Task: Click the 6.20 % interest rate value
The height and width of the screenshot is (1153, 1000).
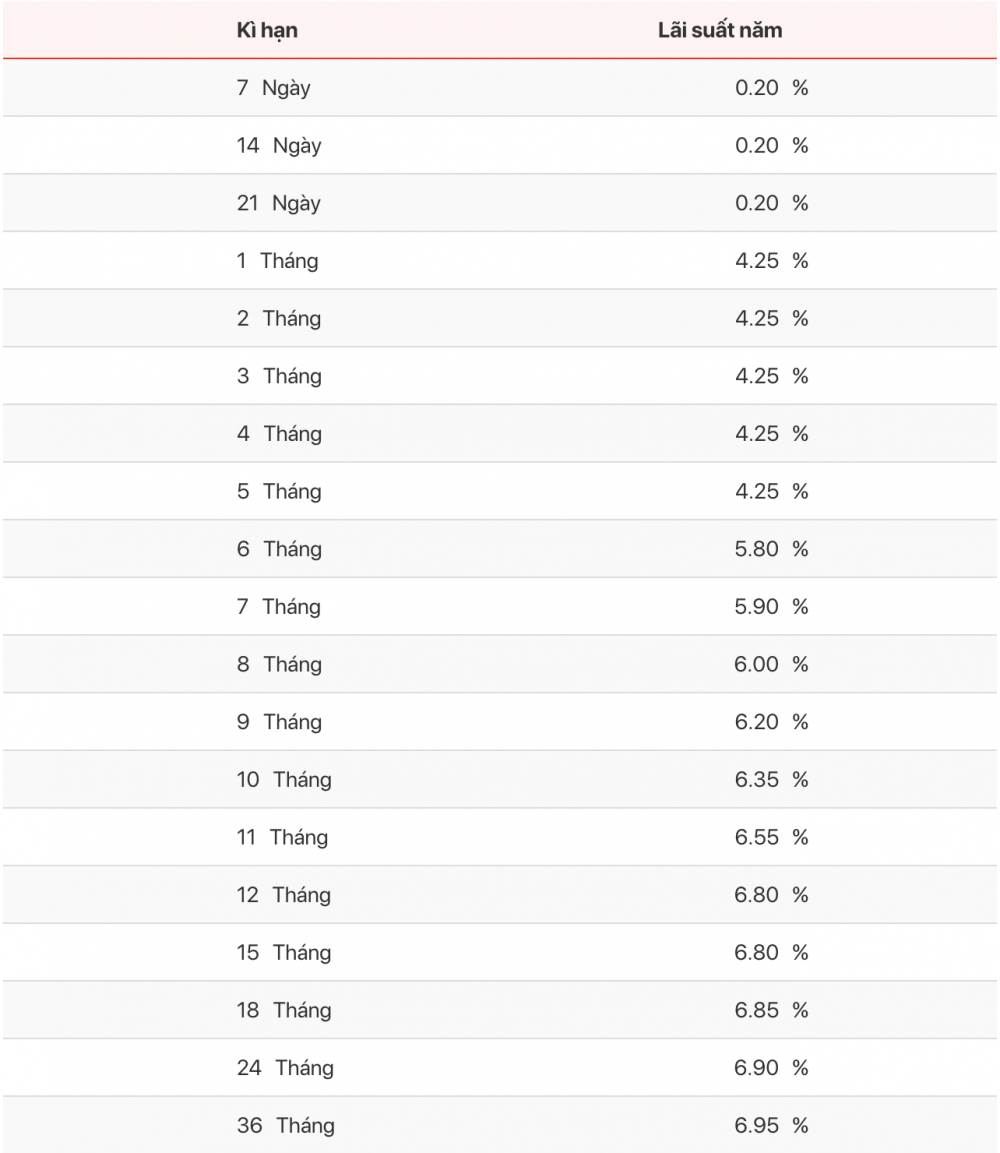Action: 771,721
